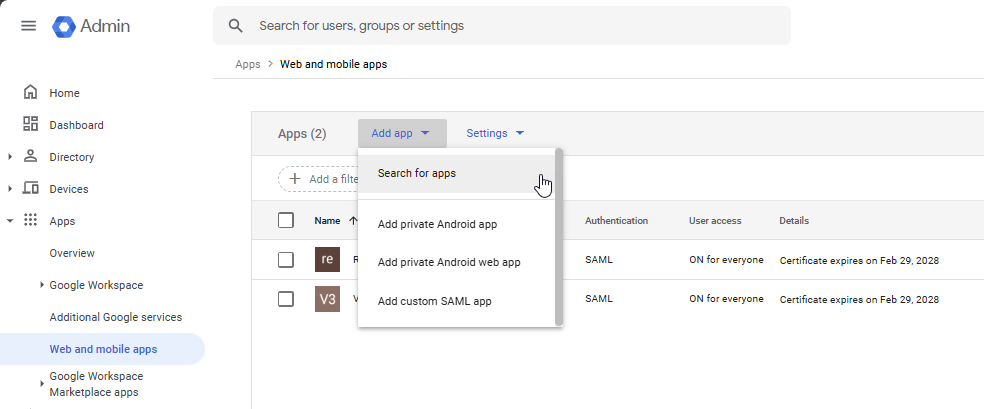Expand the Devices section arrow

(x=10, y=189)
